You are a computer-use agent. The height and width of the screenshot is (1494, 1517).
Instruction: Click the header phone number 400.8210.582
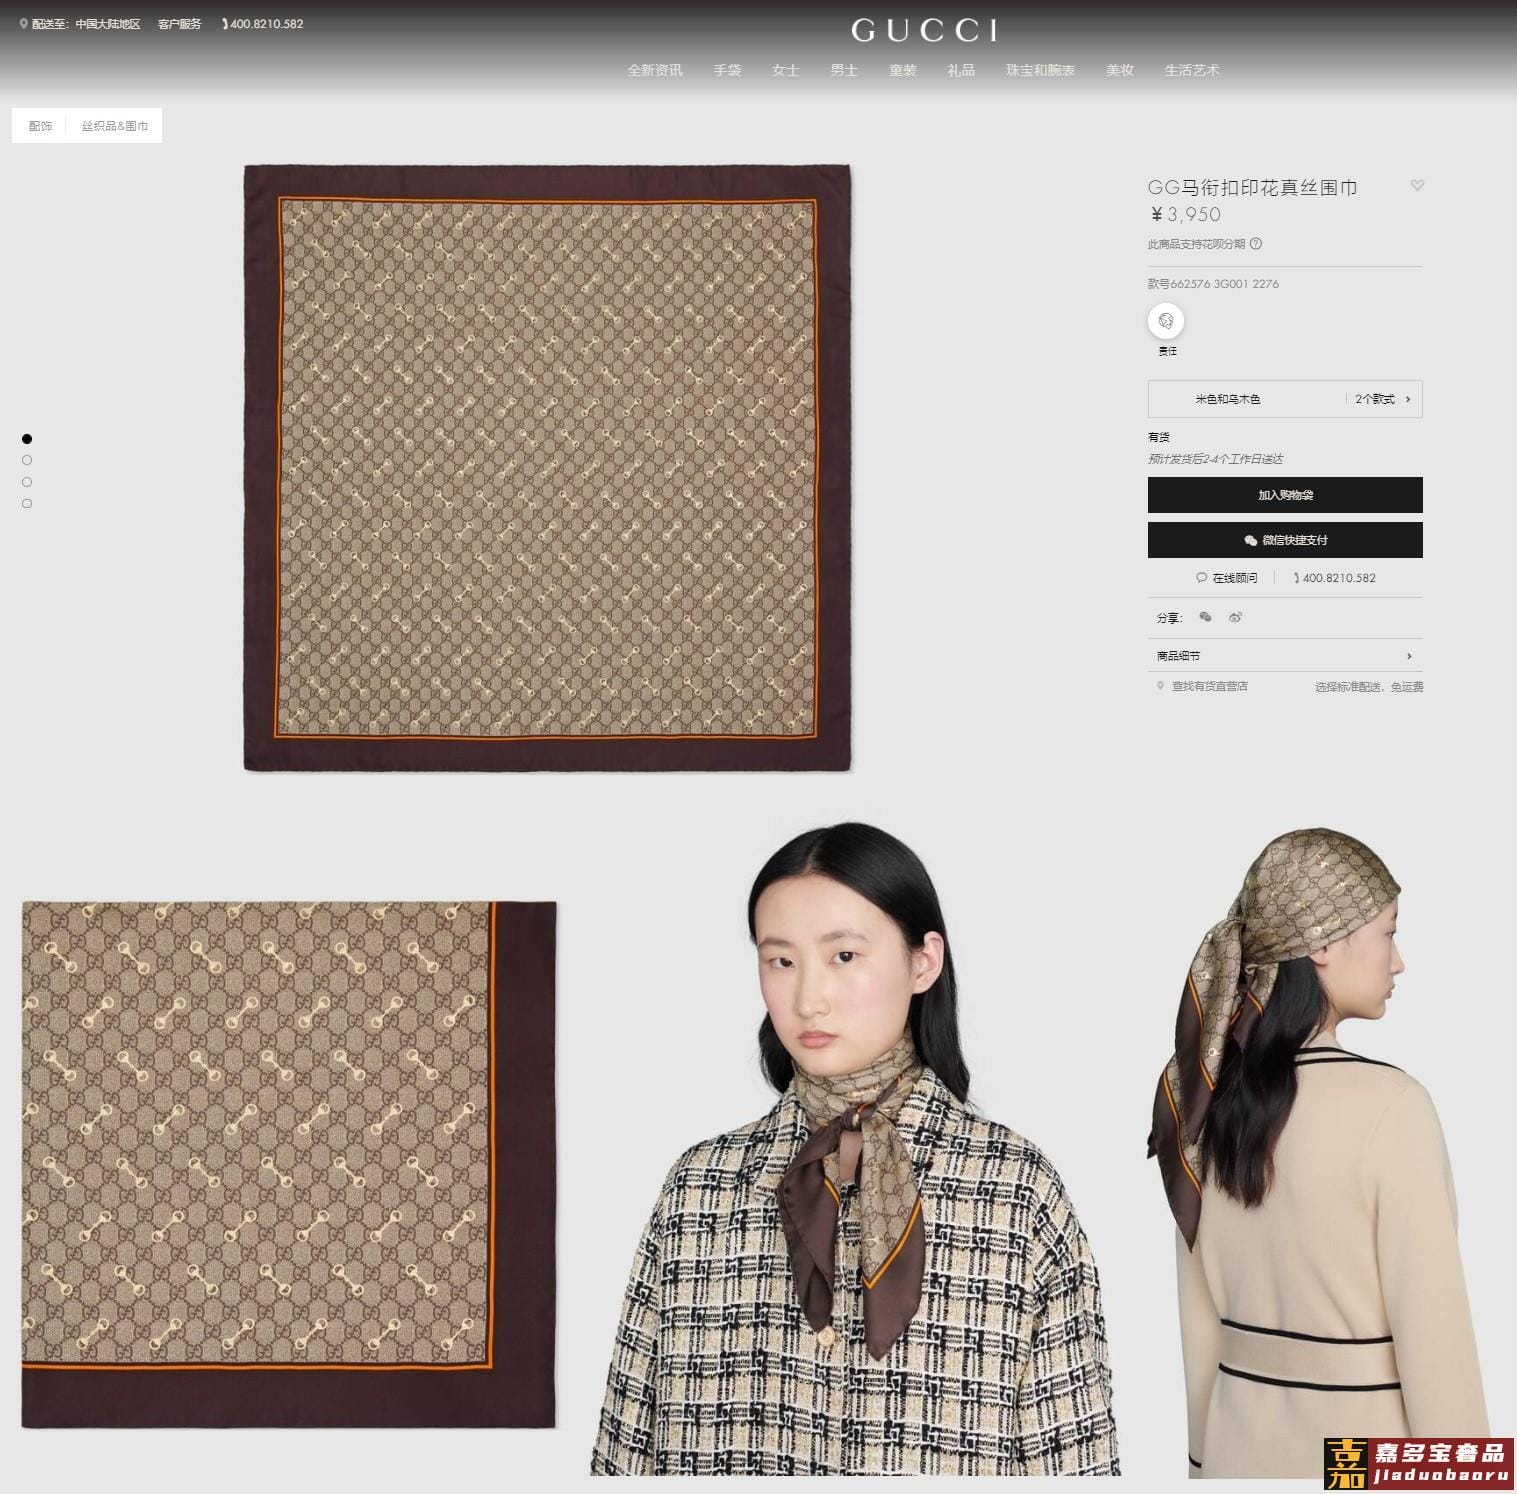coord(262,24)
